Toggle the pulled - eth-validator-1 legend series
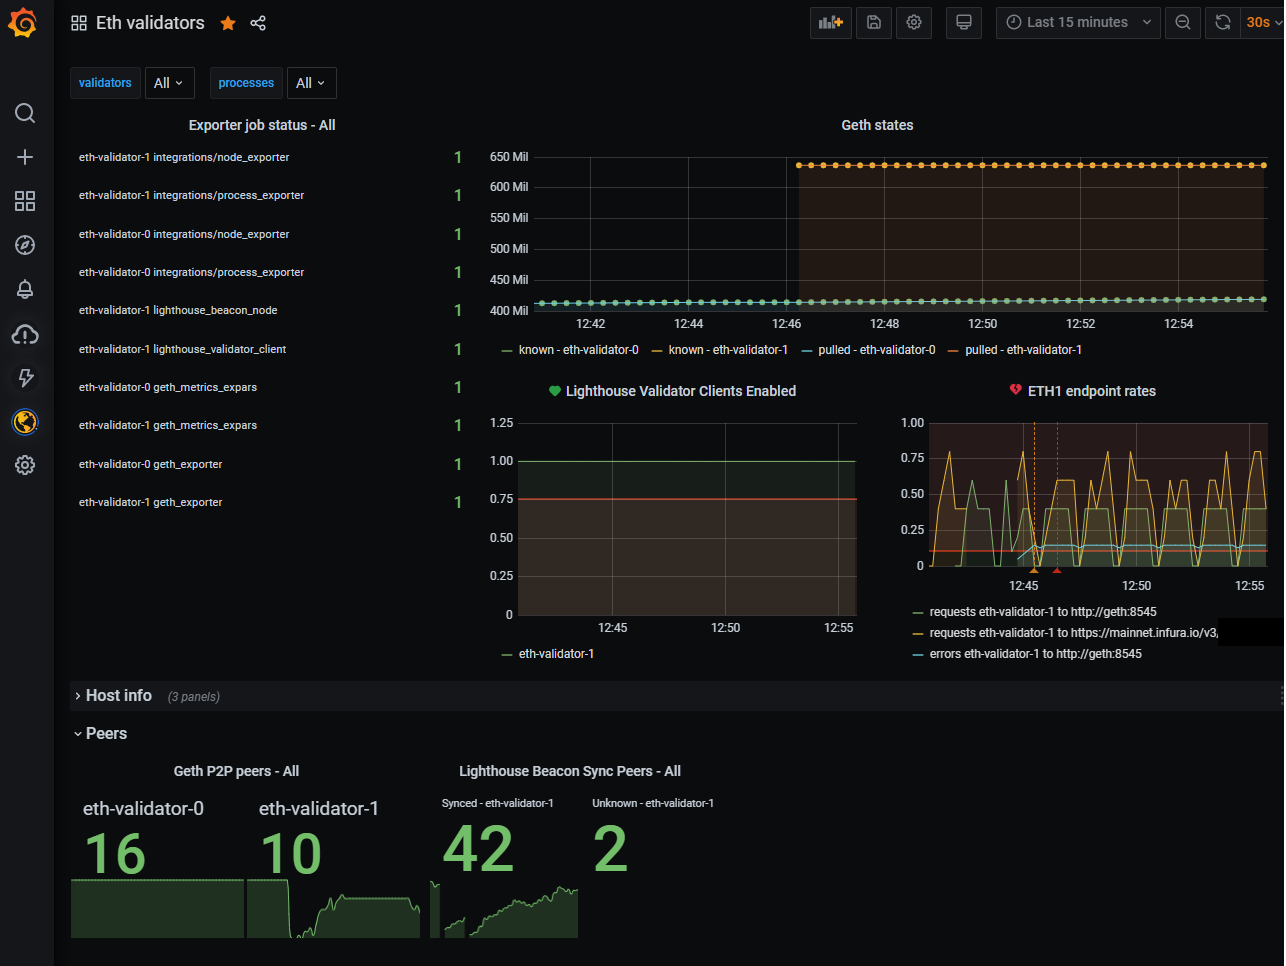 click(x=1023, y=350)
